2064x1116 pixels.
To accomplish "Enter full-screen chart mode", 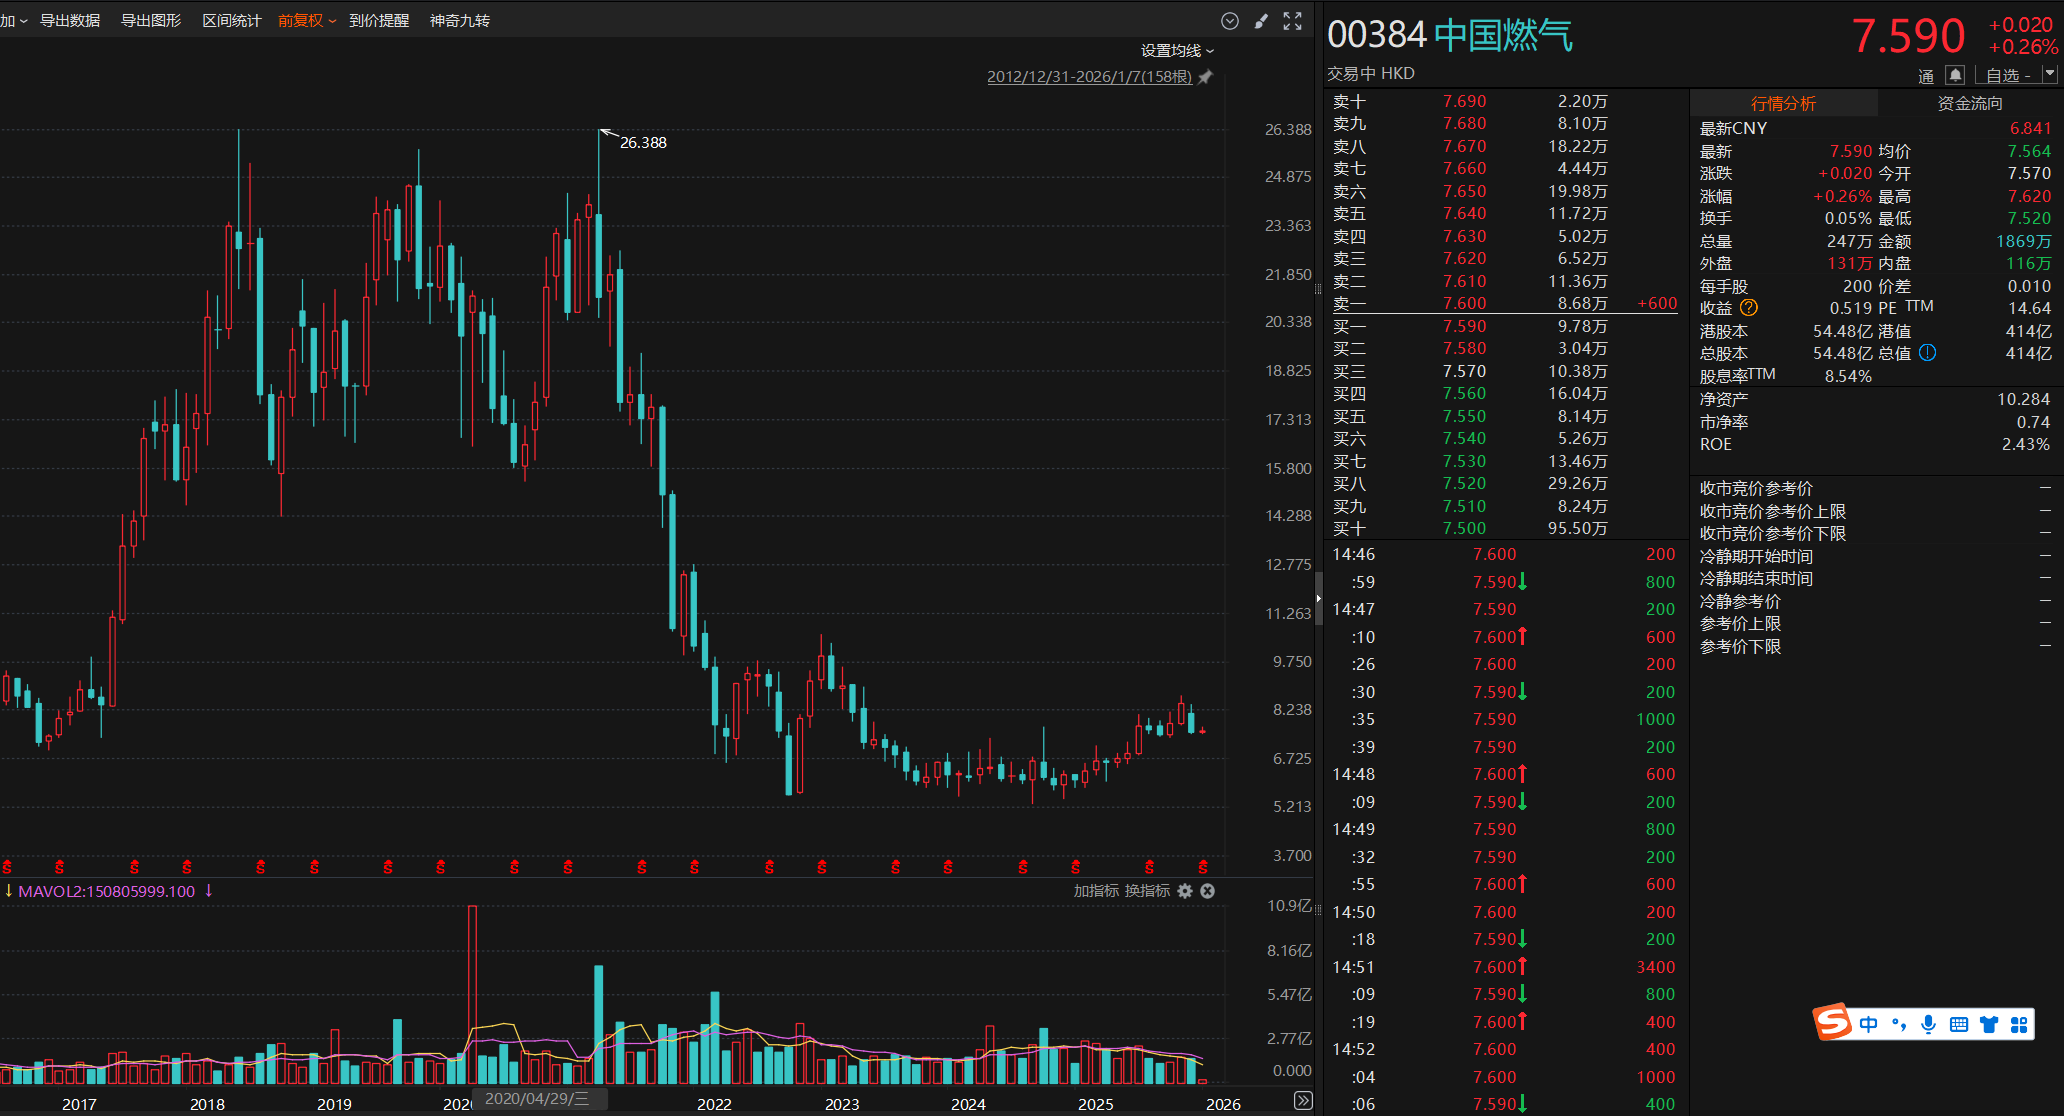I will (x=1293, y=21).
